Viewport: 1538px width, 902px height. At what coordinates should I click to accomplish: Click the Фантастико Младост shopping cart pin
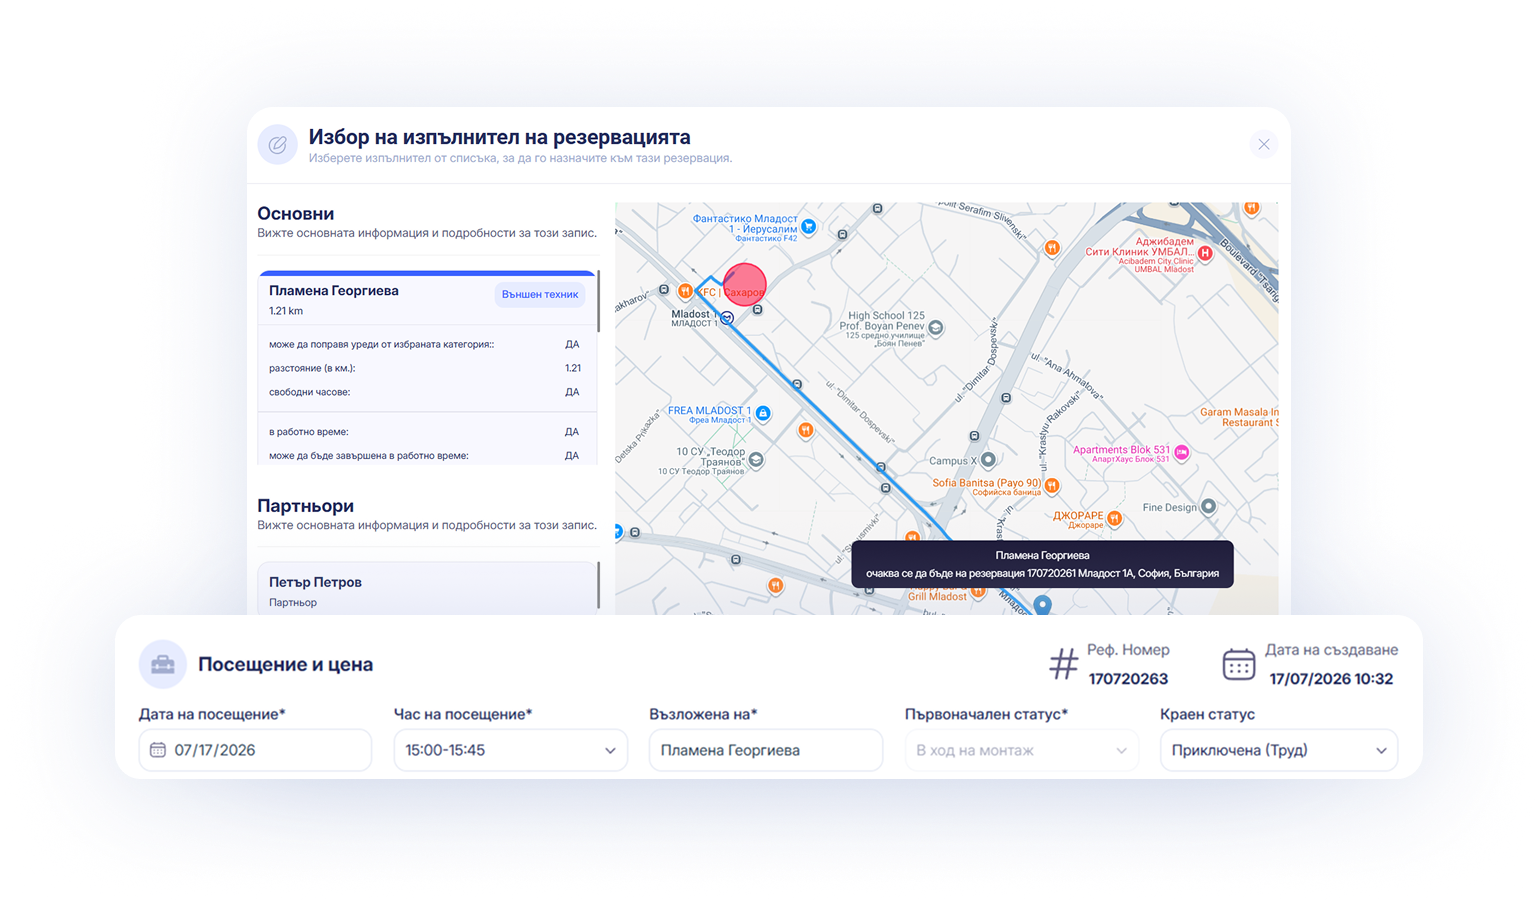pyautogui.click(x=809, y=227)
